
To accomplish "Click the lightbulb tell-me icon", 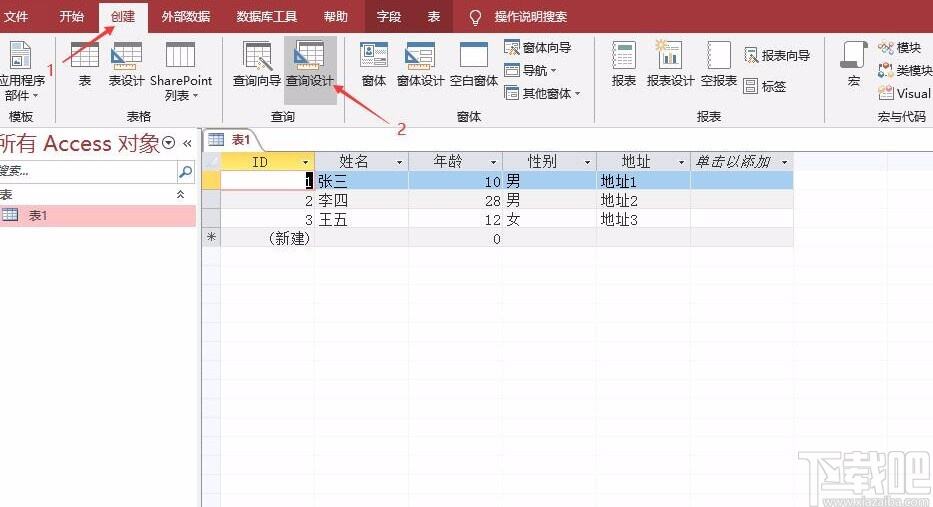I will click(475, 17).
